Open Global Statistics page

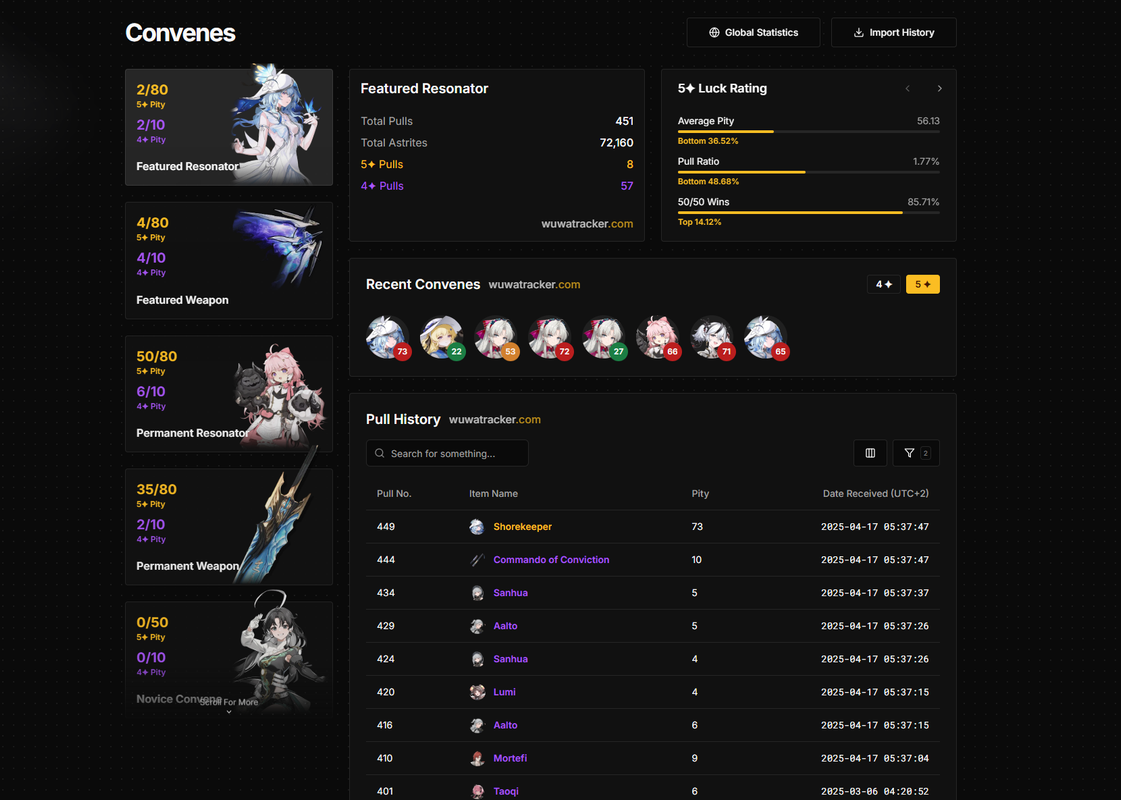[753, 32]
